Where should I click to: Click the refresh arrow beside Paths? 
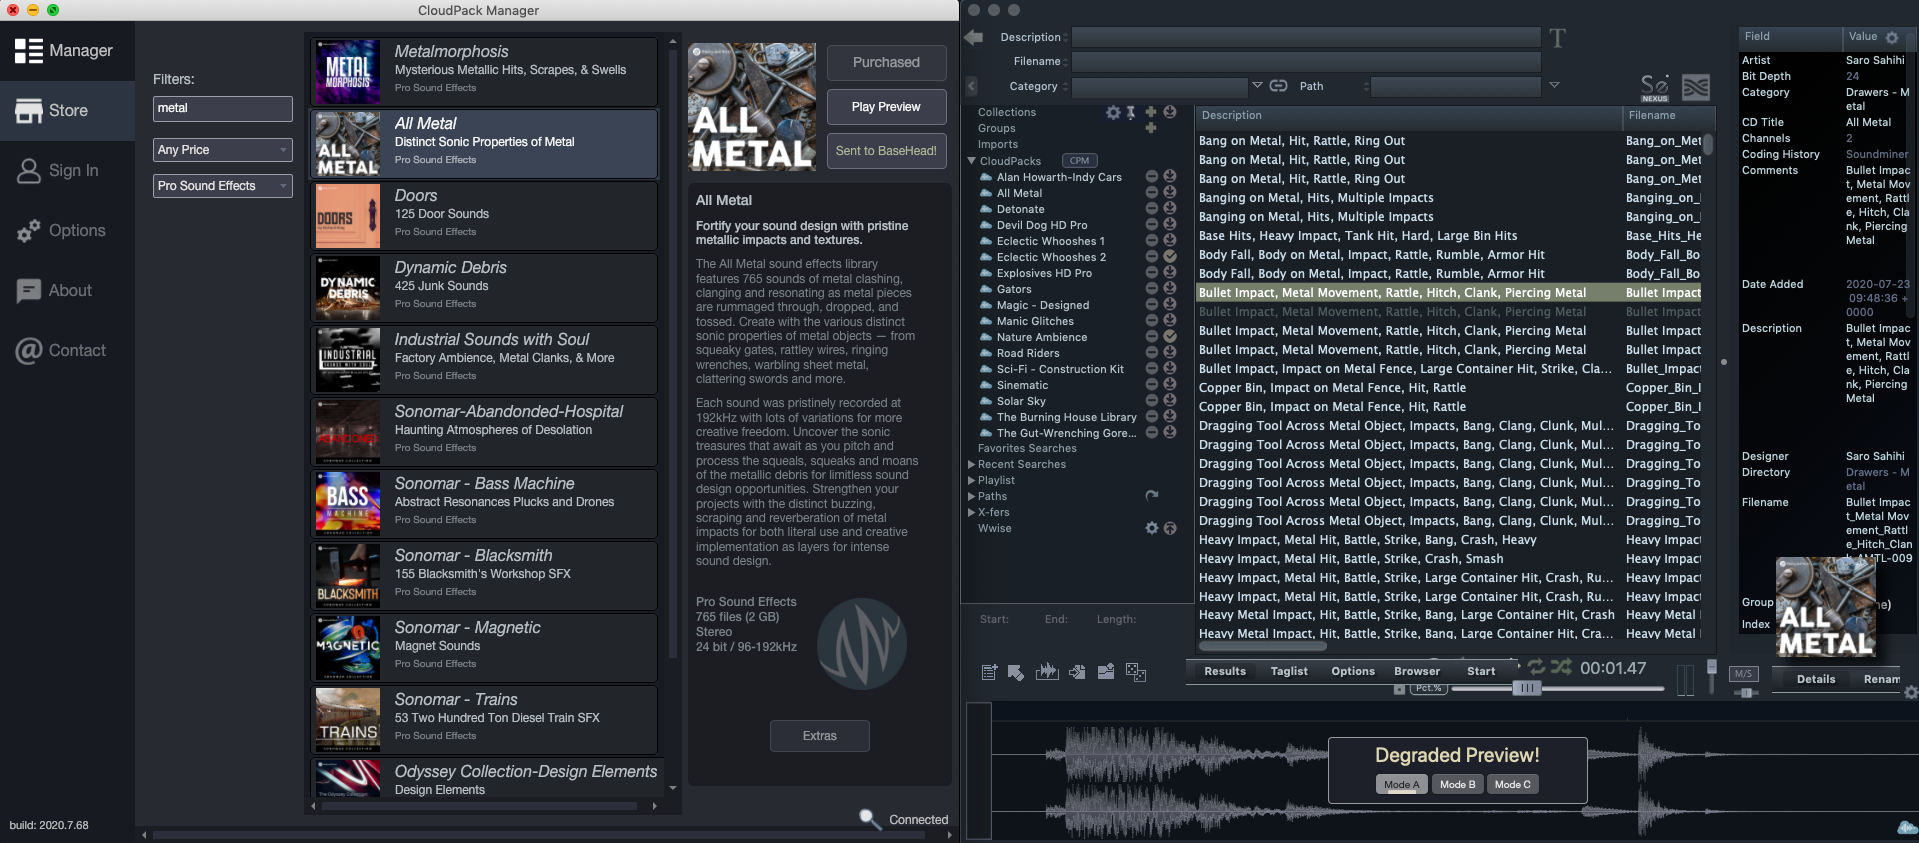point(1152,495)
